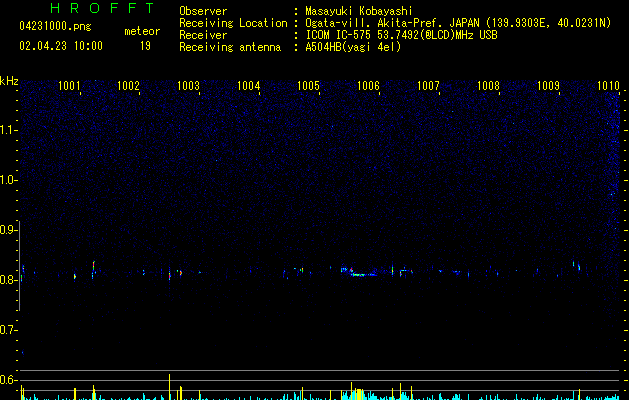629x400 pixels.
Task: Click the antenna value A504HB(yagi 4el)
Action: point(353,47)
